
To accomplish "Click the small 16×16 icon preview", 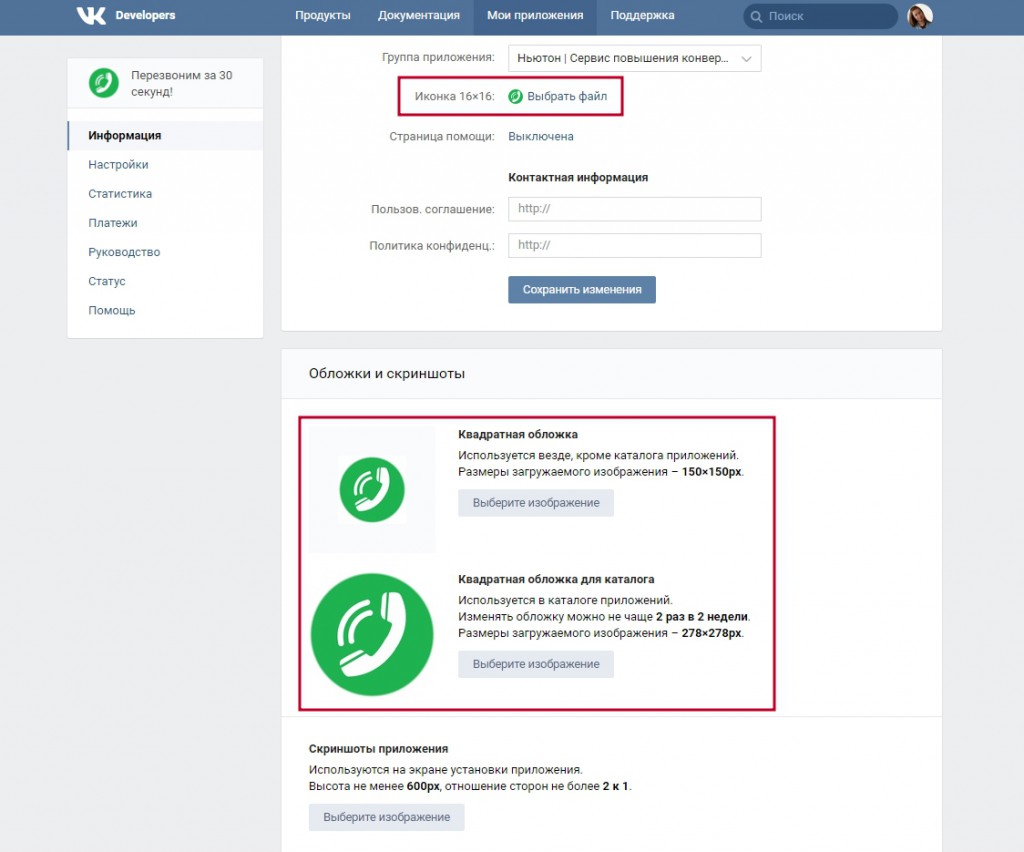I will pos(515,97).
